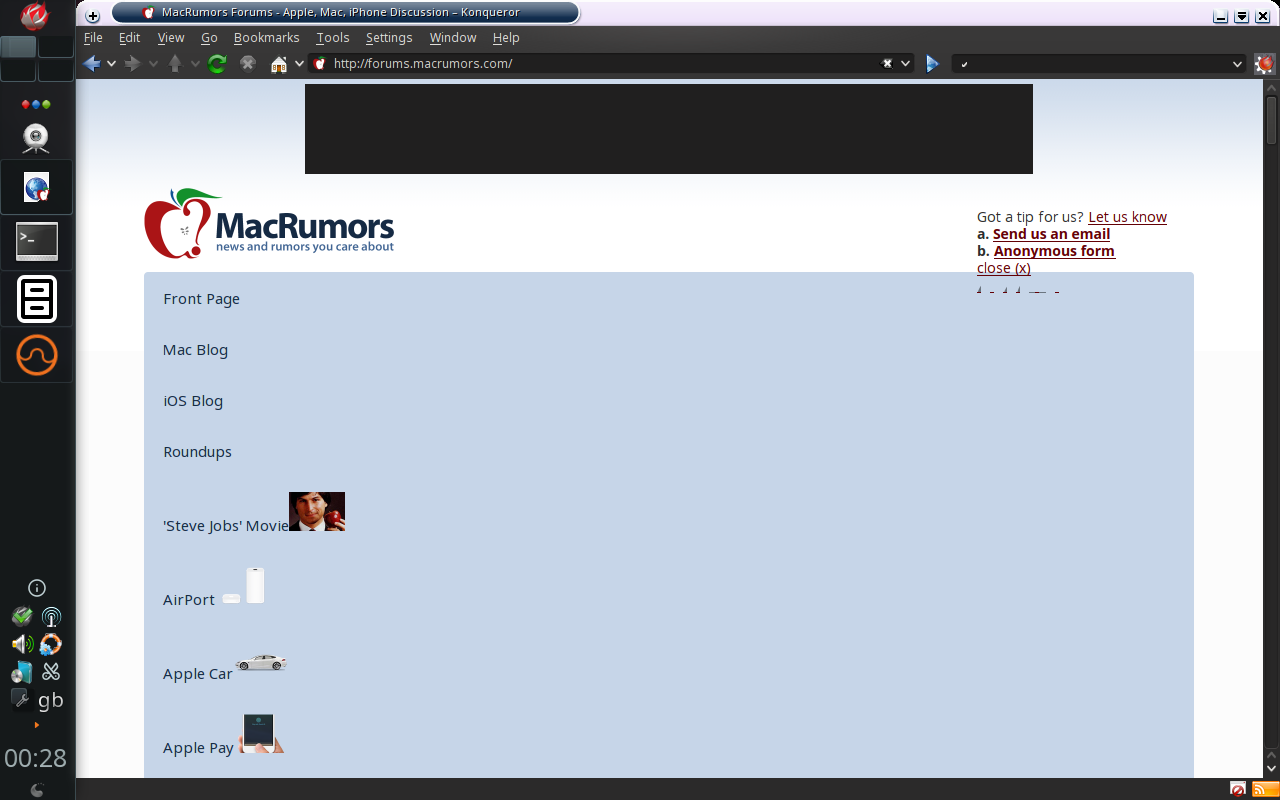The image size is (1280, 800).
Task: Click the blocked-content icon in status bar
Action: click(x=1238, y=789)
